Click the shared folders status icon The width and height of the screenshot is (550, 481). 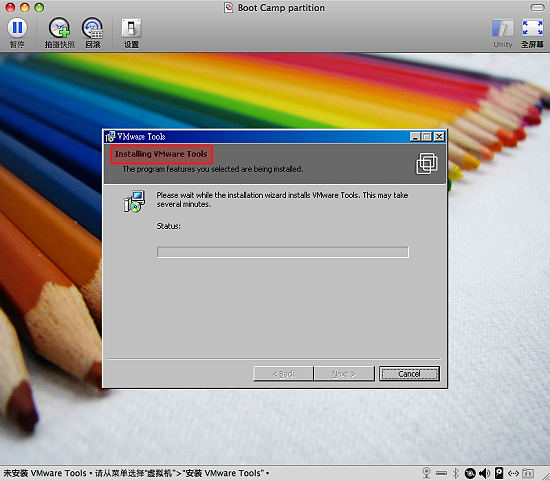tap(528, 473)
